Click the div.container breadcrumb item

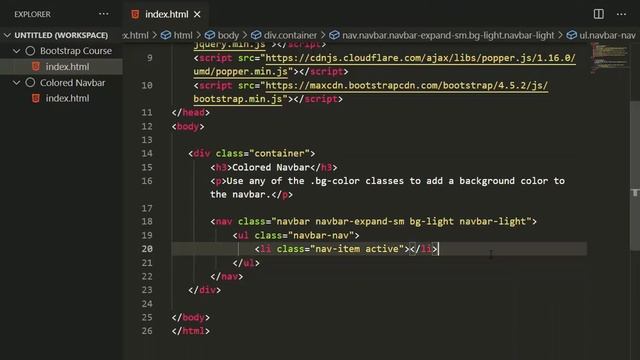coord(290,36)
